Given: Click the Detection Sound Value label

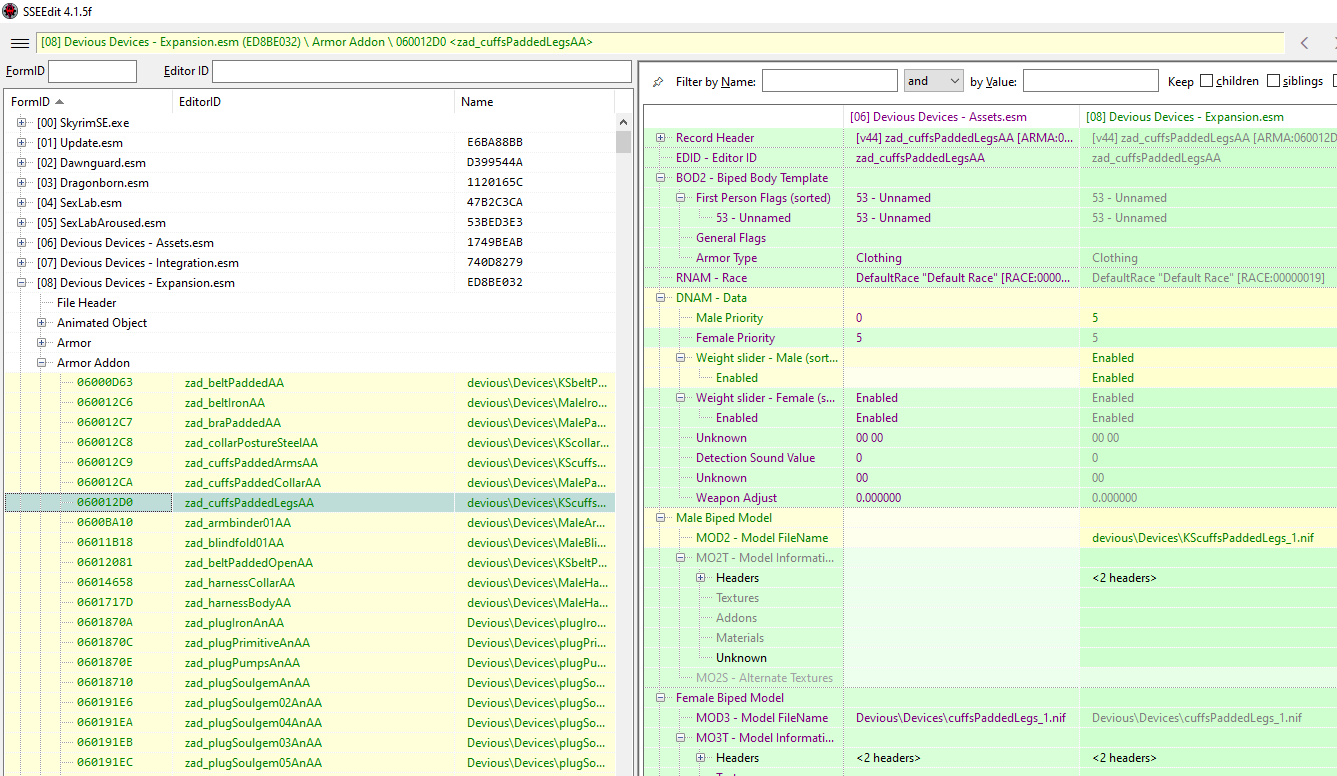Looking at the screenshot, I should point(755,458).
